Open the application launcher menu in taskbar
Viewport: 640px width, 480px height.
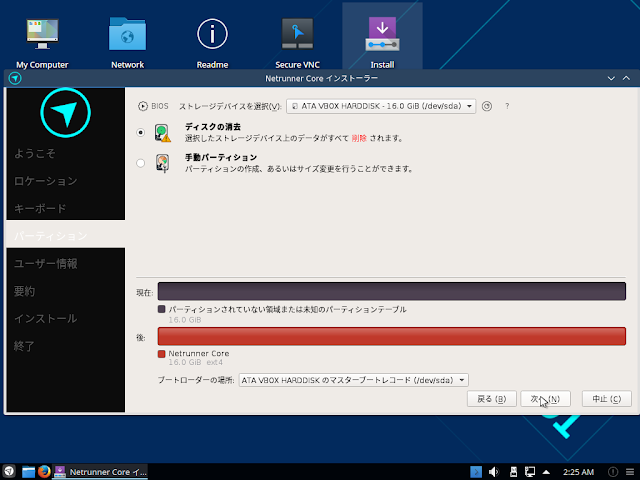pos(9,471)
